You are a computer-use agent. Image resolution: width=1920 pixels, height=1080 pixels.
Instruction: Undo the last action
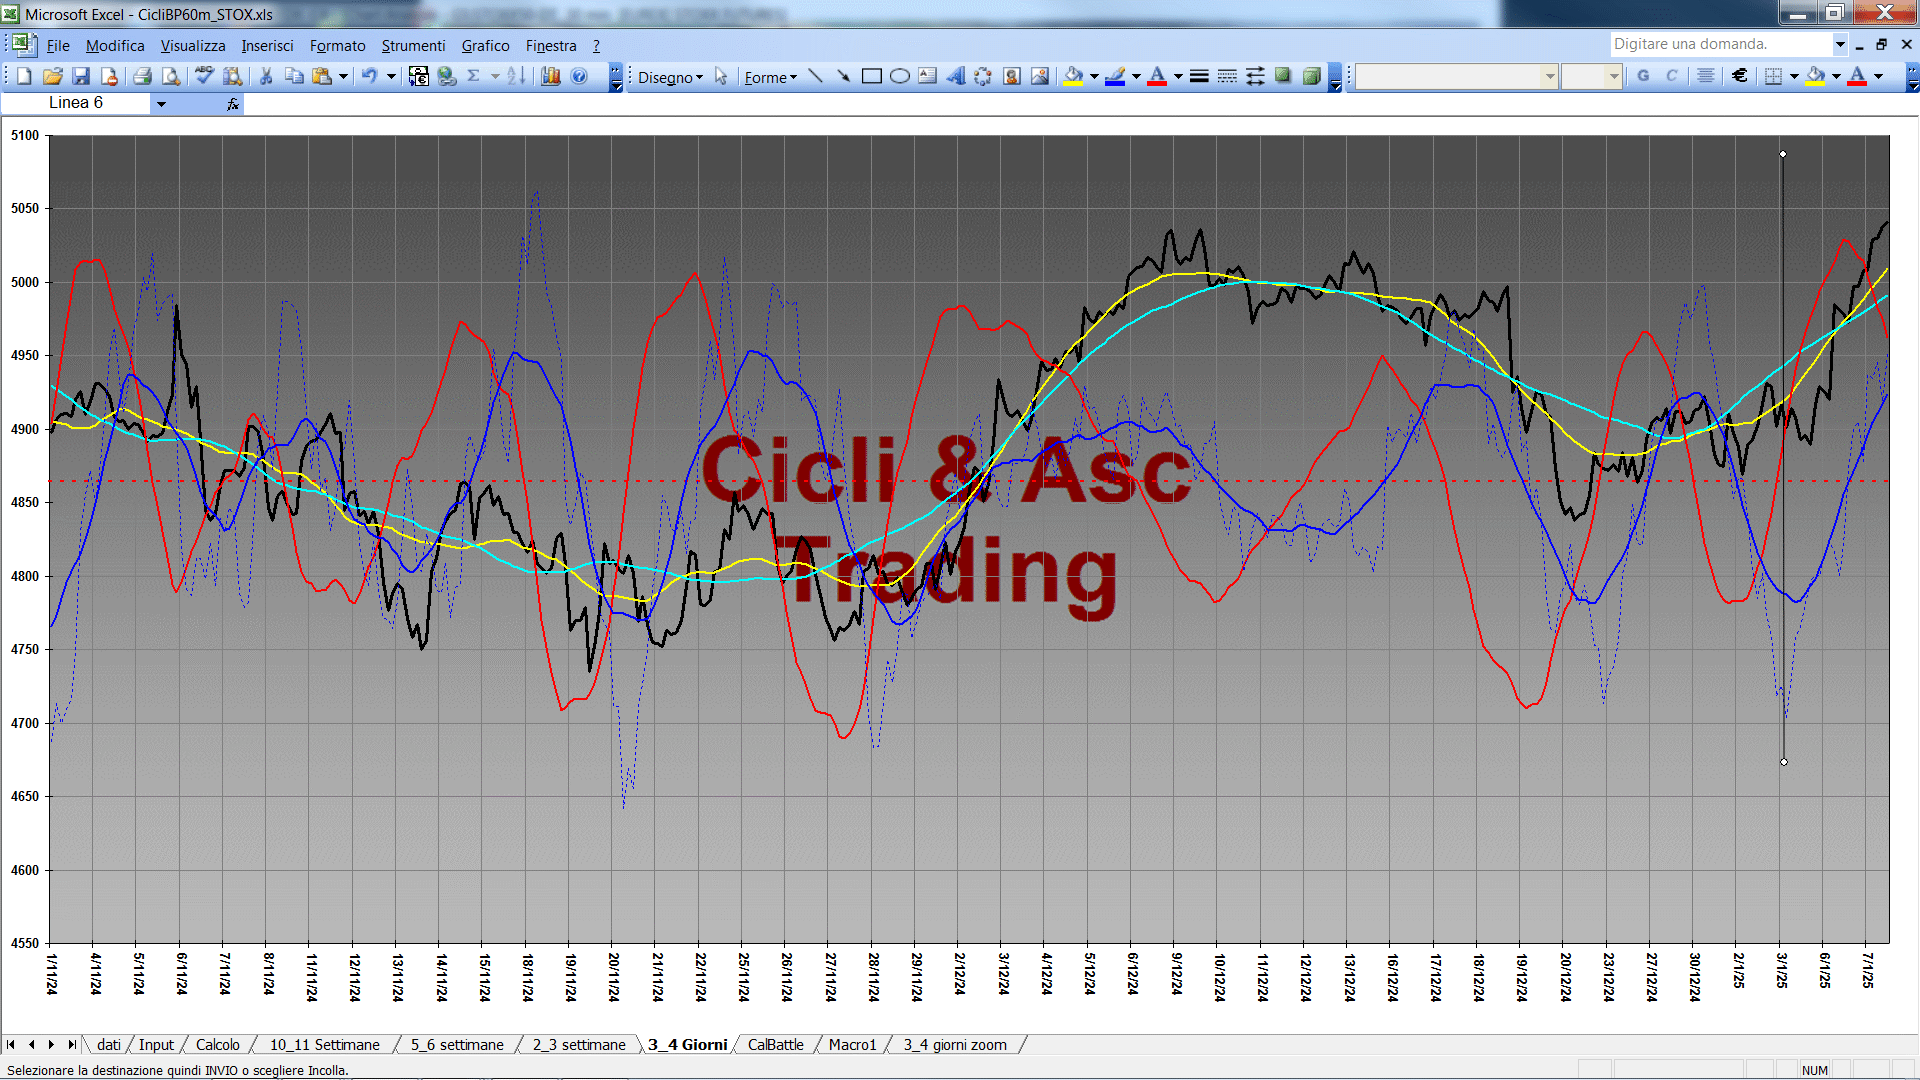(x=370, y=77)
